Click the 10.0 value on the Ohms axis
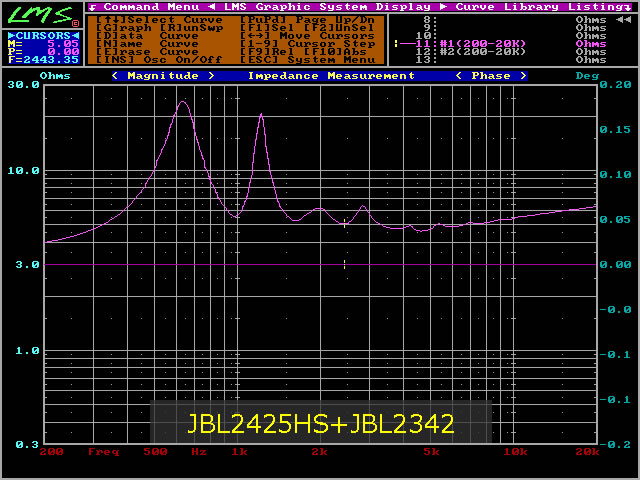Image resolution: width=640 pixels, height=480 pixels. click(x=24, y=171)
